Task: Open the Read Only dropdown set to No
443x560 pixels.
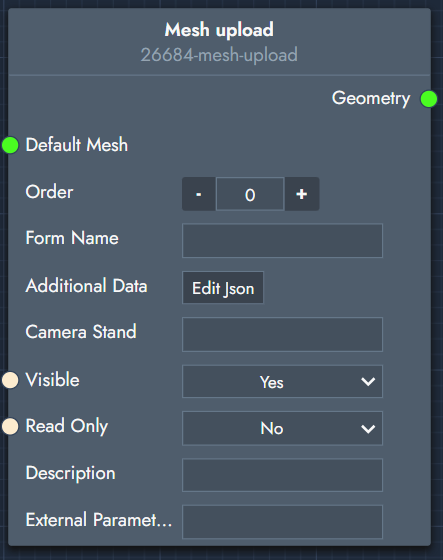Action: [282, 428]
